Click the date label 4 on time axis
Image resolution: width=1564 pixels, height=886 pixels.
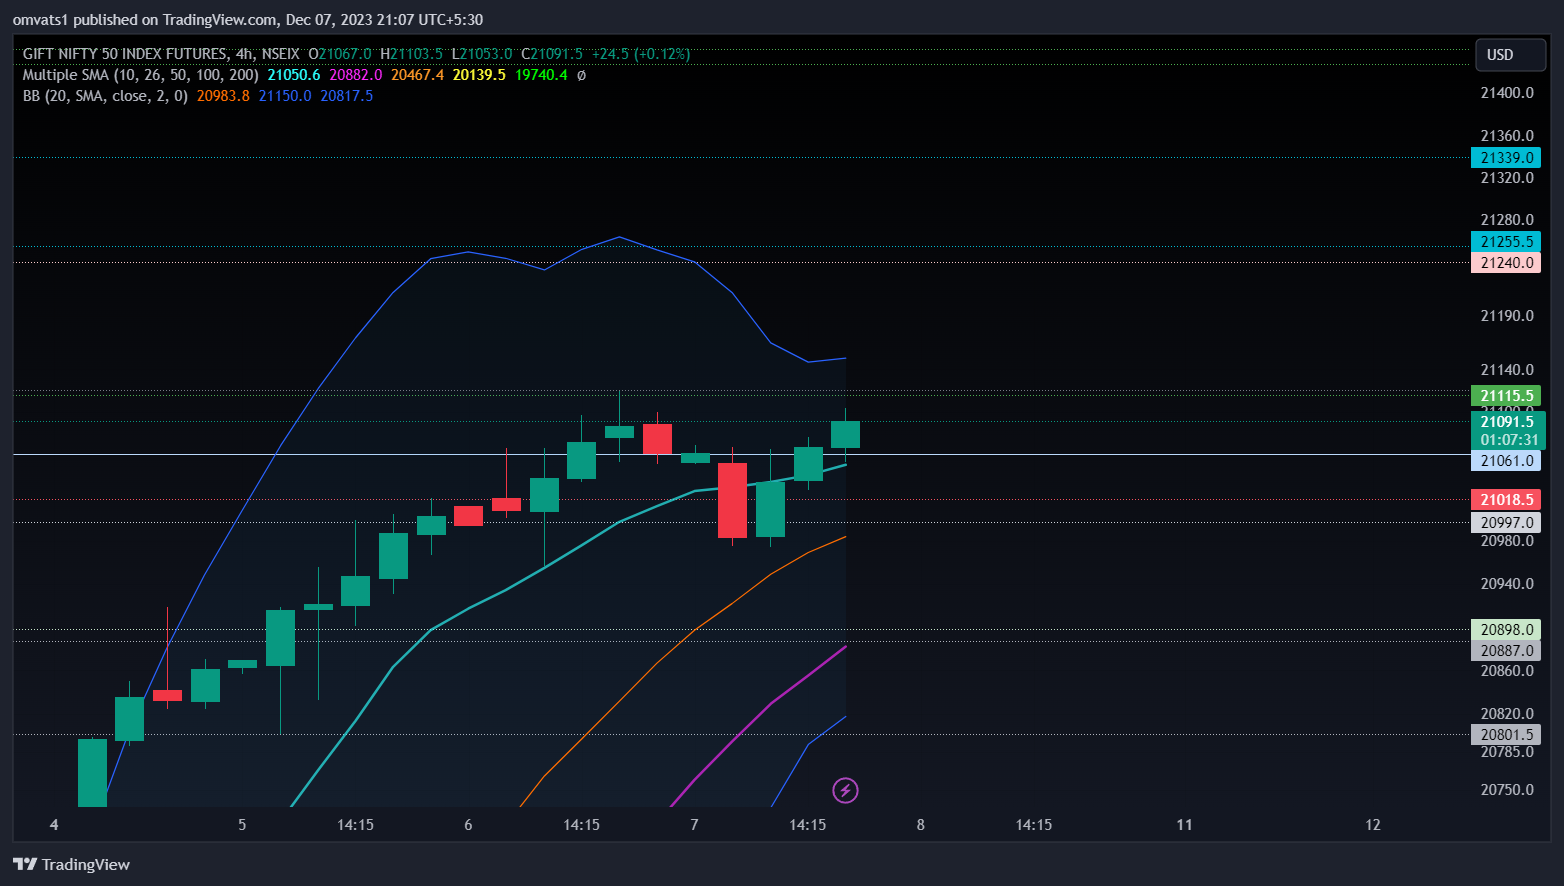coord(54,825)
